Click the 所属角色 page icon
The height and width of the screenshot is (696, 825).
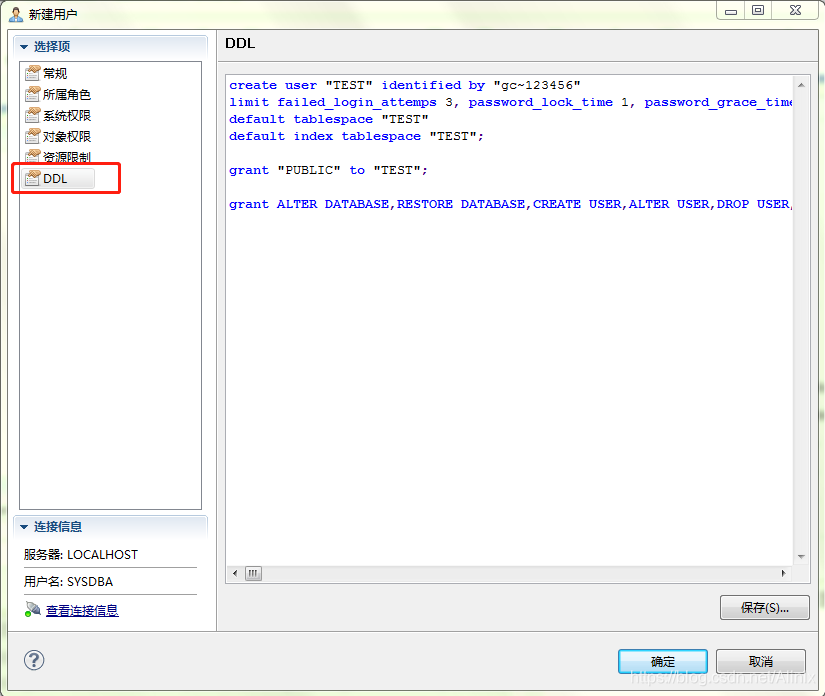coord(33,94)
